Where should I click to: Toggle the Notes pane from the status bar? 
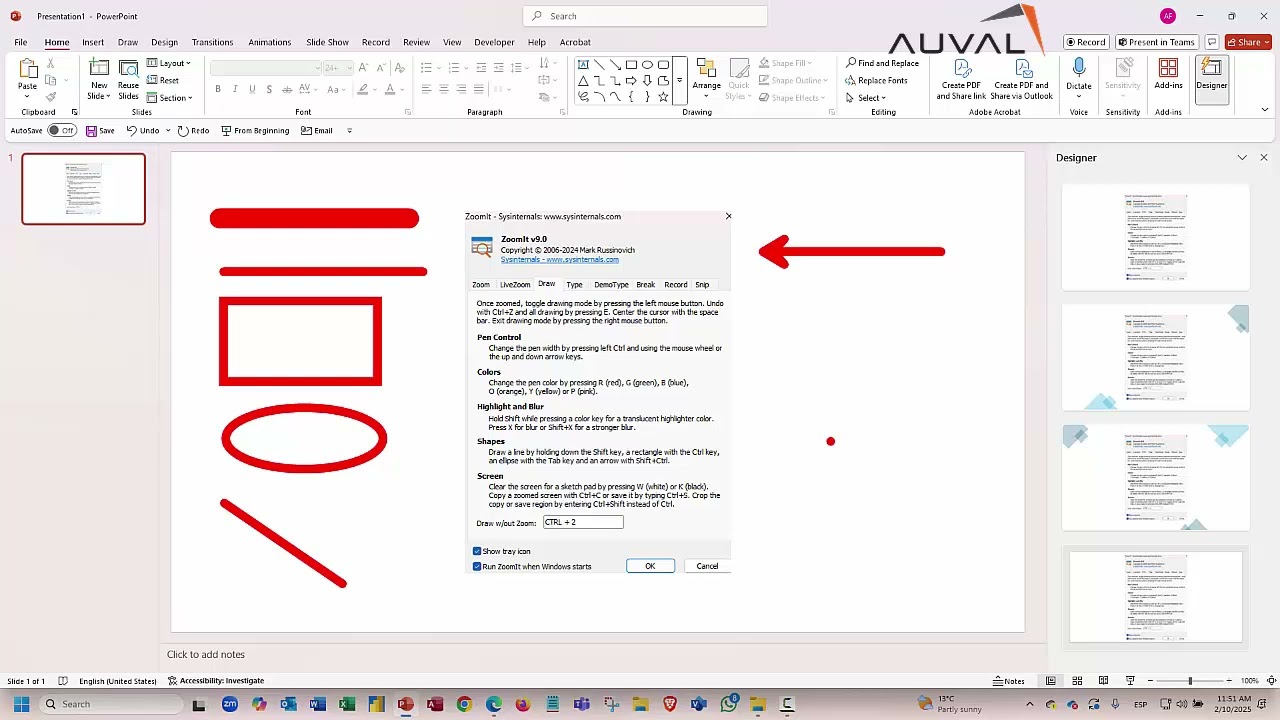pos(1009,681)
